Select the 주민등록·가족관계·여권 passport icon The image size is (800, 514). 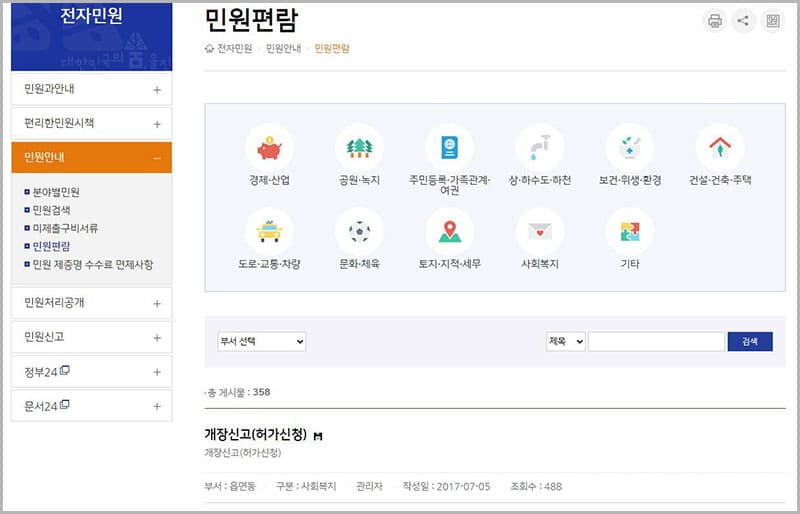coord(449,148)
